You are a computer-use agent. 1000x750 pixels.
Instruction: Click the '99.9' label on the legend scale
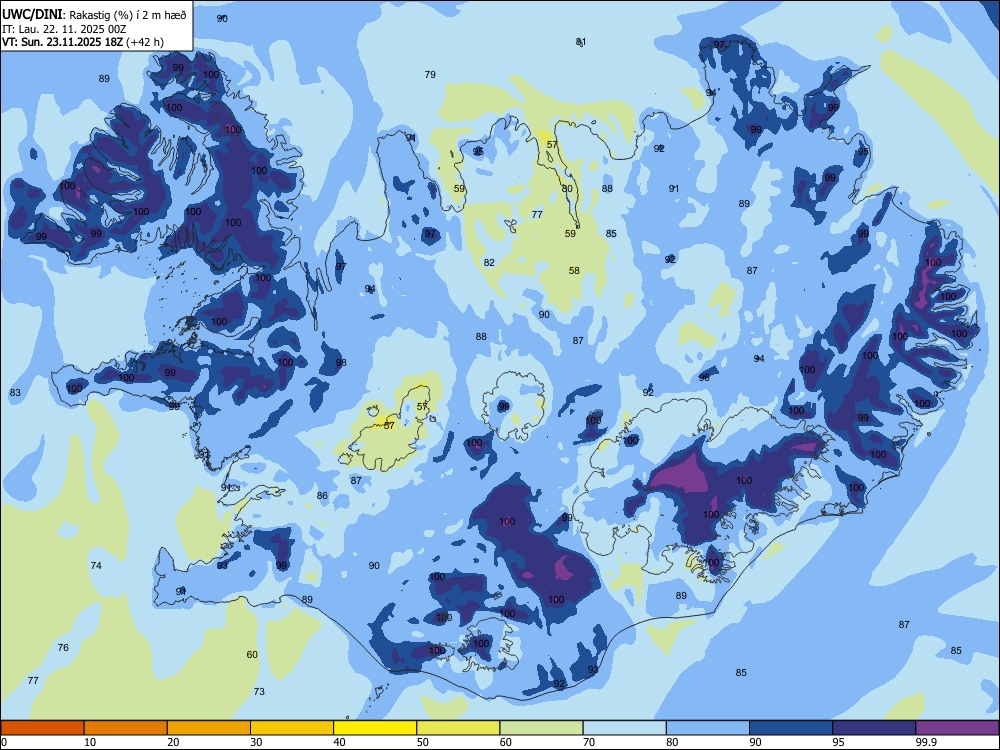click(x=925, y=742)
